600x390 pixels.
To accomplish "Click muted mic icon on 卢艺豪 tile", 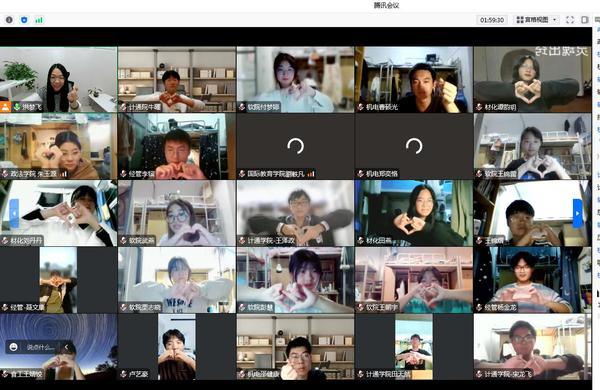I will 123,374.
